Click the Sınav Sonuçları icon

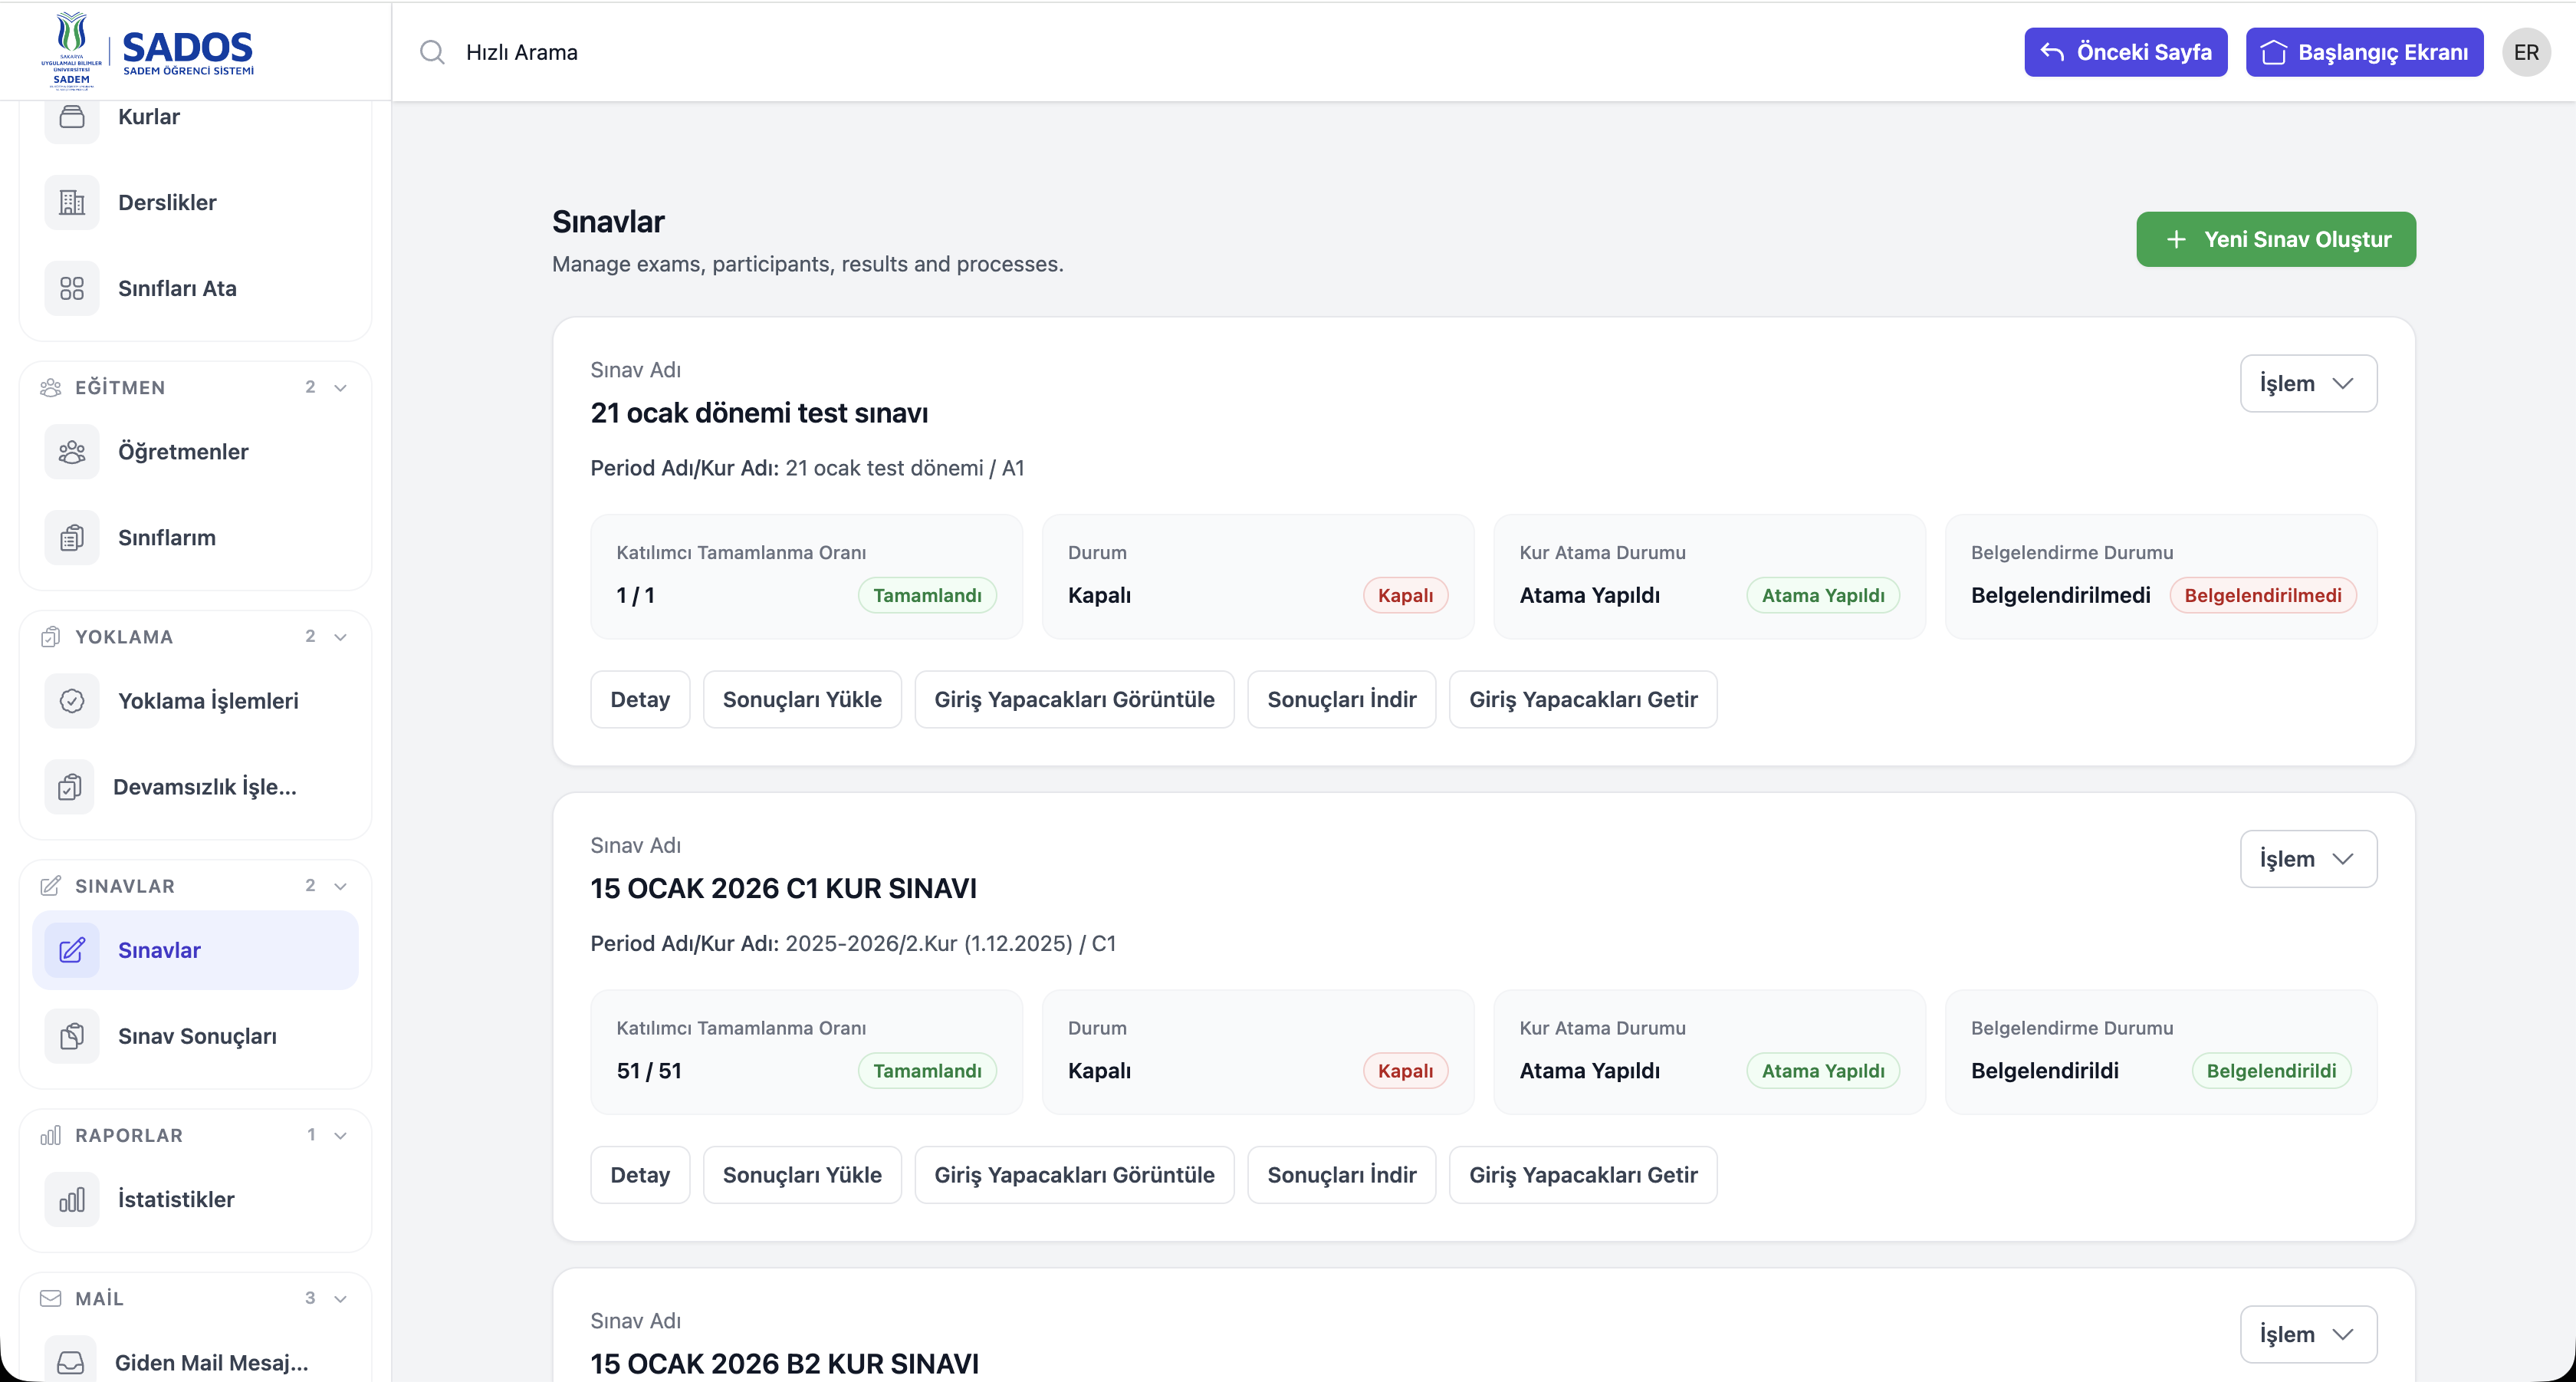pyautogui.click(x=72, y=1036)
